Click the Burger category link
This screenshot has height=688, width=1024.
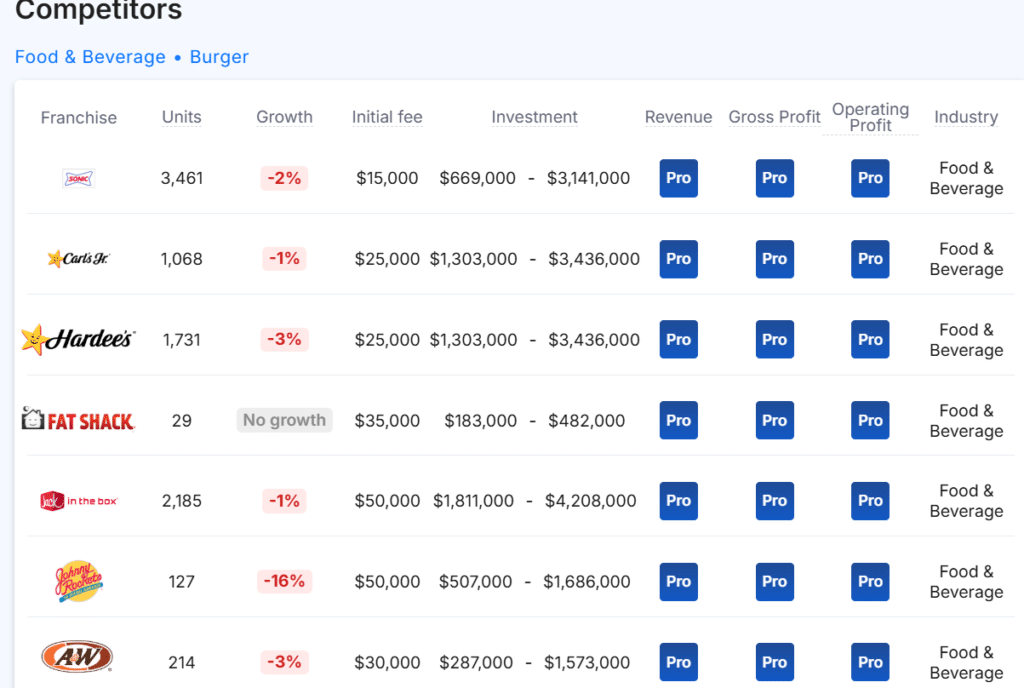point(219,57)
